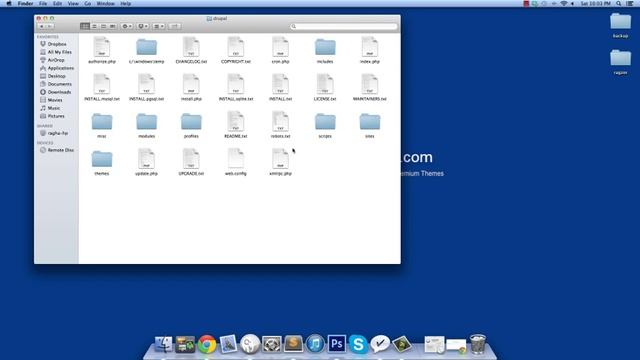The image size is (640, 360).
Task: Select the ragha-hp shared computer
Action: [x=54, y=133]
